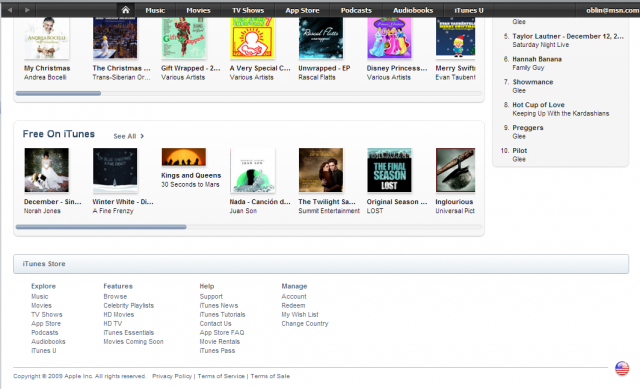Open The Twilight Saga poster thumbnail
640x389 pixels.
pyautogui.click(x=321, y=170)
